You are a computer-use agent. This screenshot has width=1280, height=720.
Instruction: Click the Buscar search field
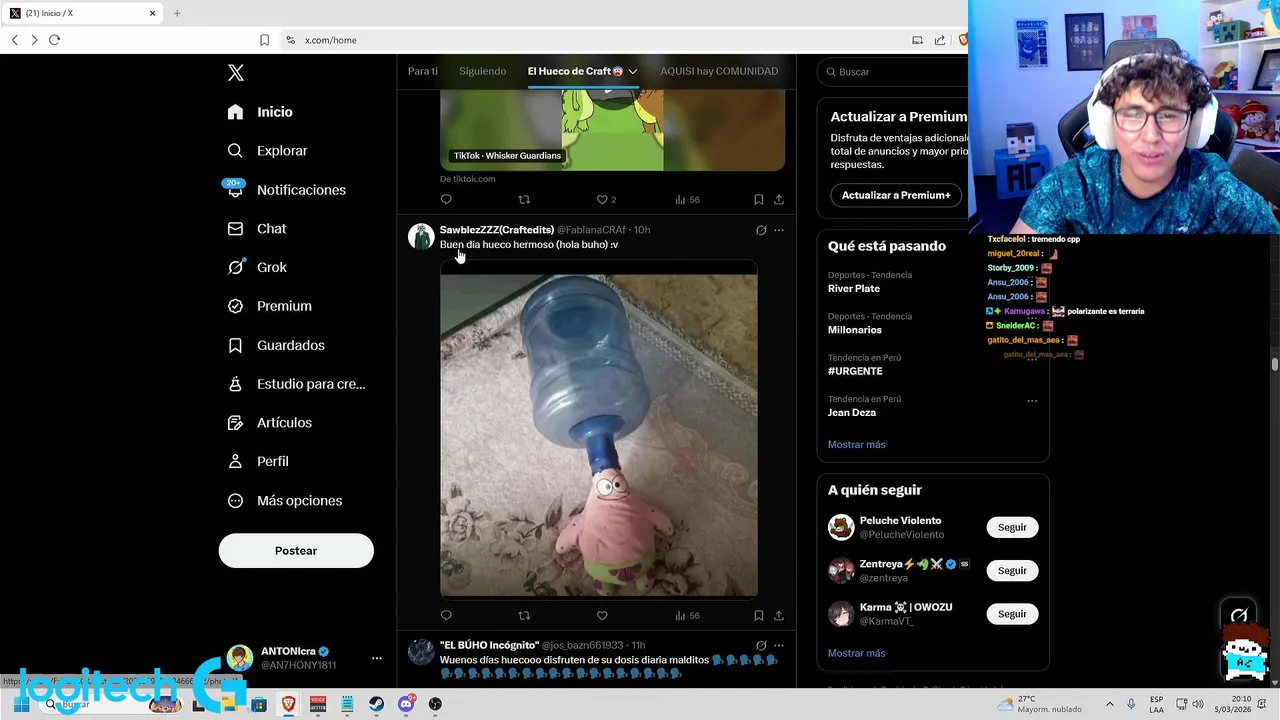[895, 72]
